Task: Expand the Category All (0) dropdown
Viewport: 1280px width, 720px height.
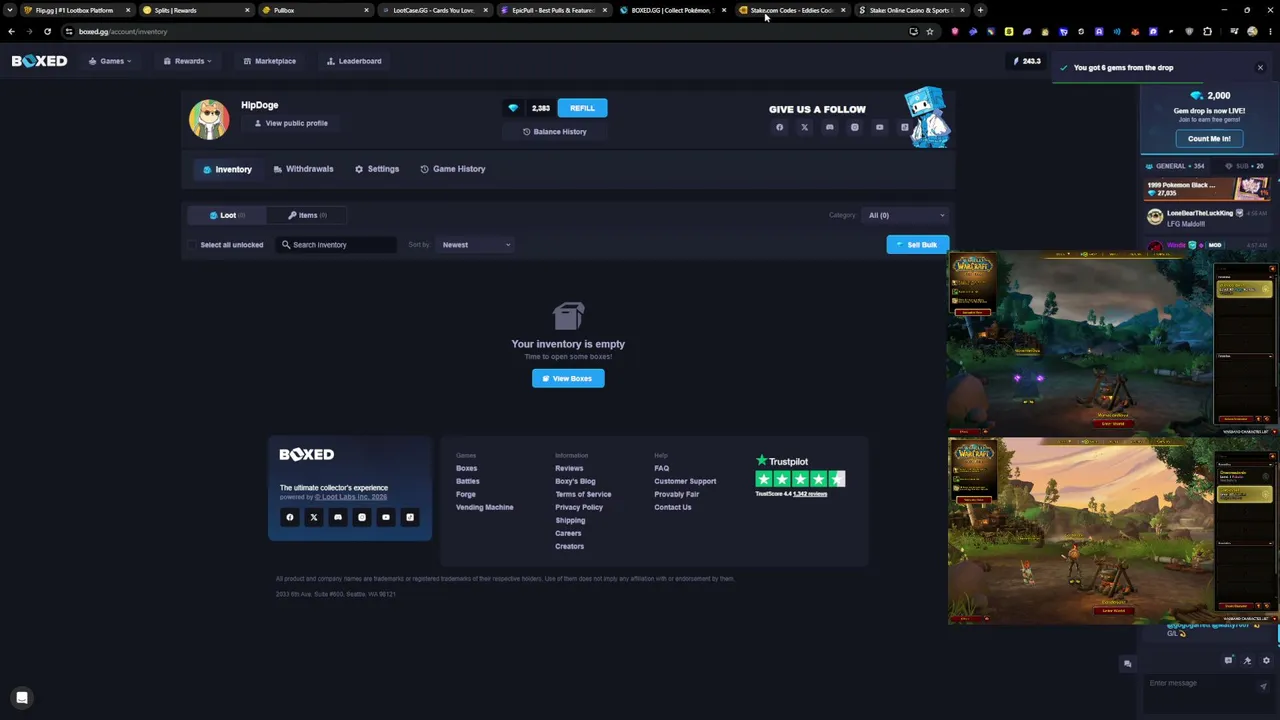Action: tap(905, 215)
